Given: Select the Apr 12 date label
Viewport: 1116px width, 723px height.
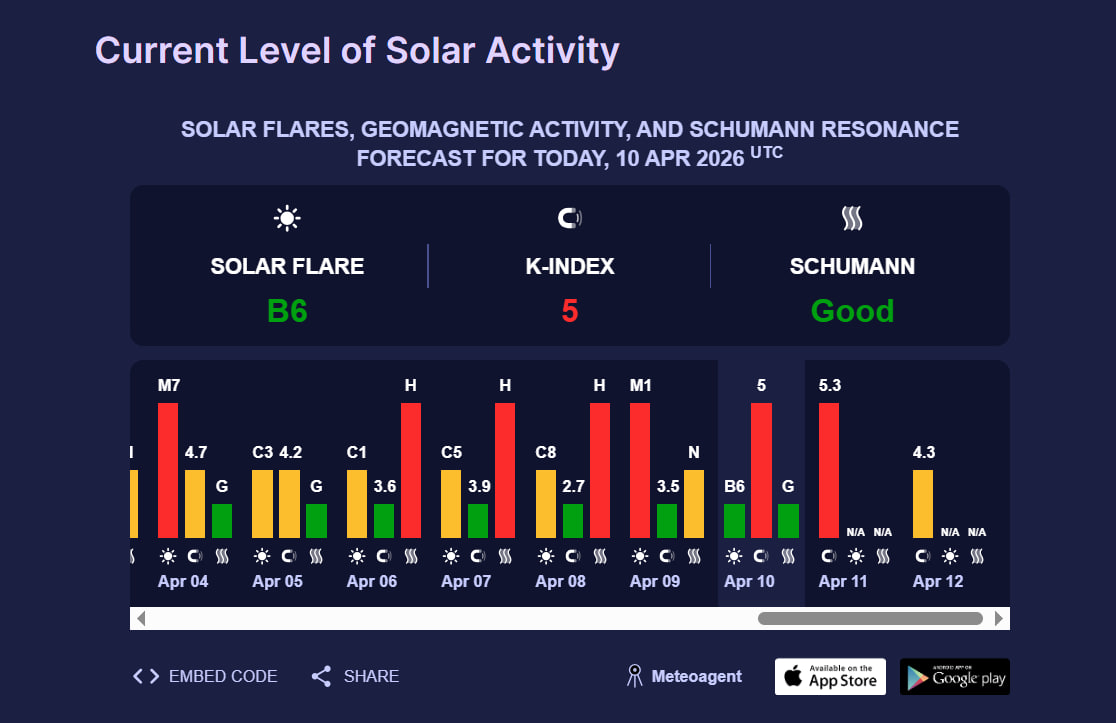Looking at the screenshot, I should (x=938, y=581).
